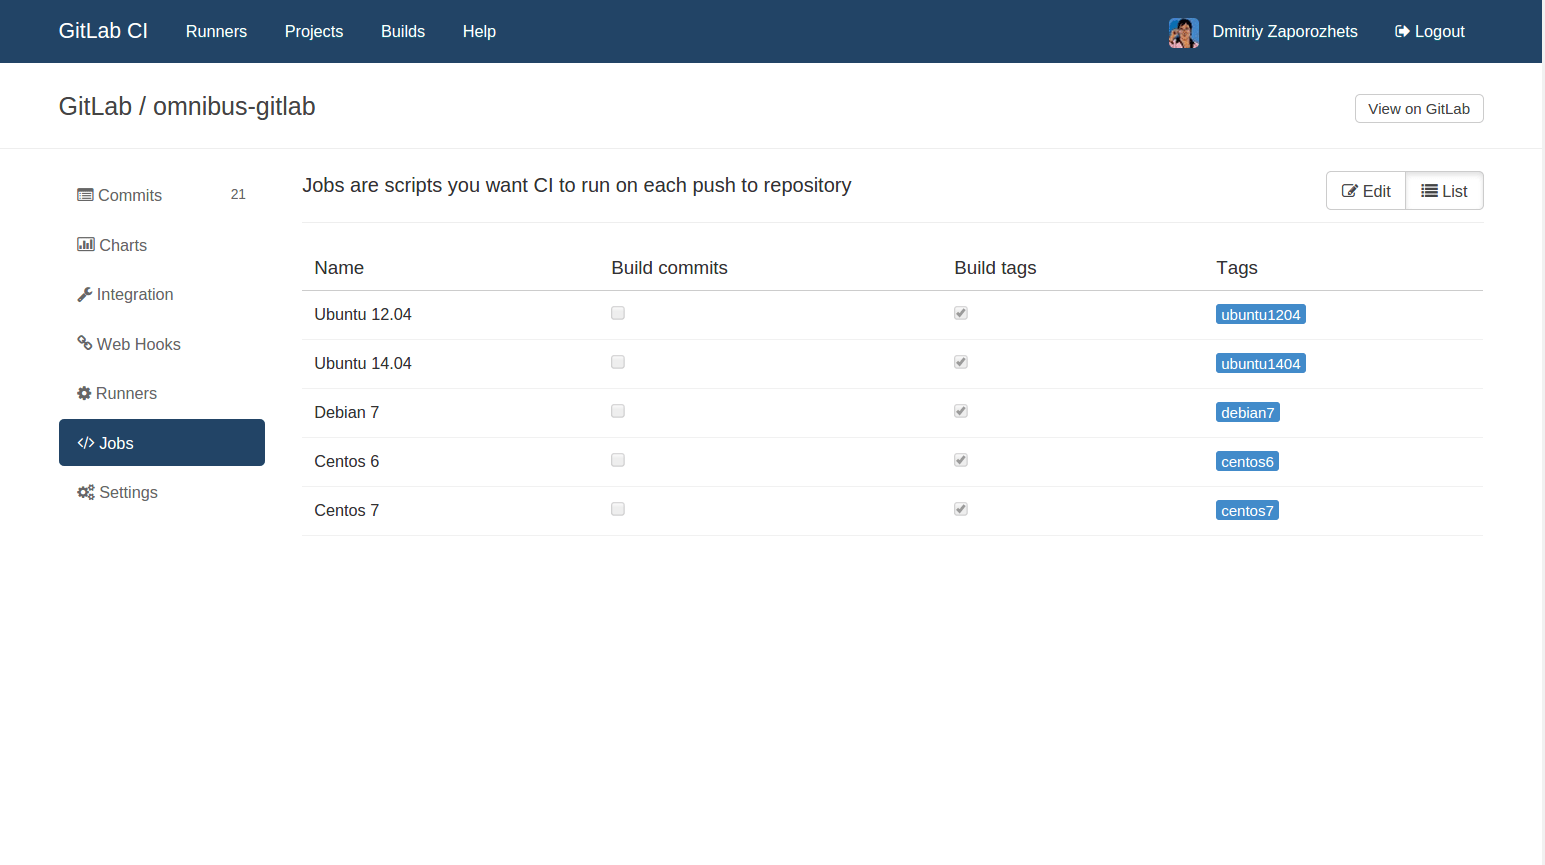
Task: Uncheck Build tags for Ubuntu 14.04
Action: (960, 361)
